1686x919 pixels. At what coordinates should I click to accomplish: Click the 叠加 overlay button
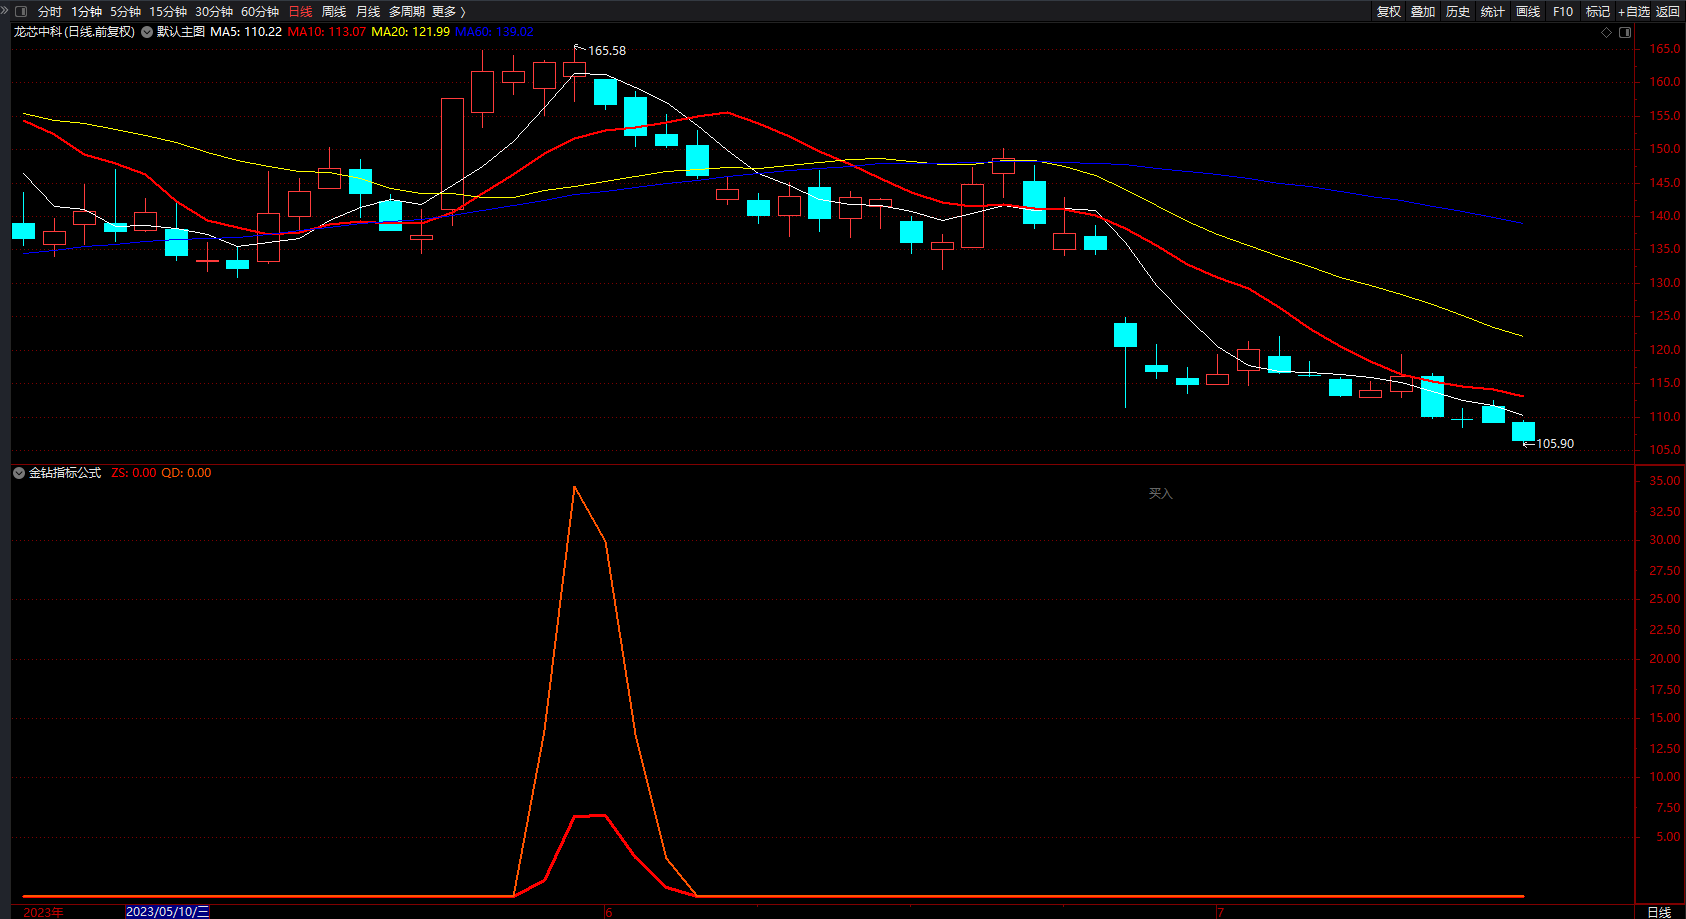pos(1423,12)
